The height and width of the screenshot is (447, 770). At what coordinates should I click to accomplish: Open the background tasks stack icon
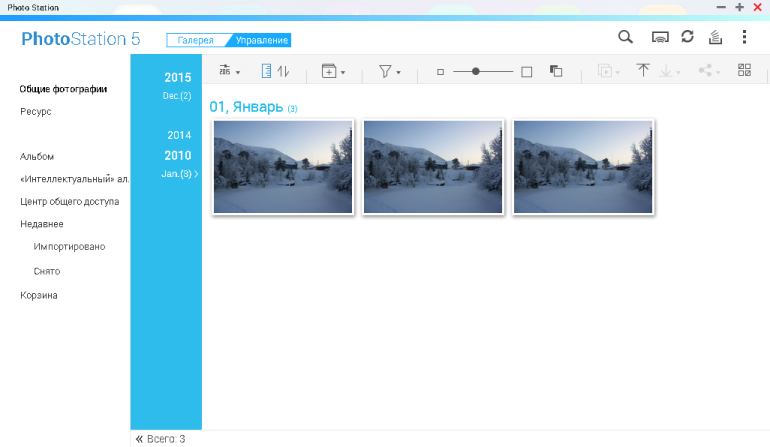(715, 37)
